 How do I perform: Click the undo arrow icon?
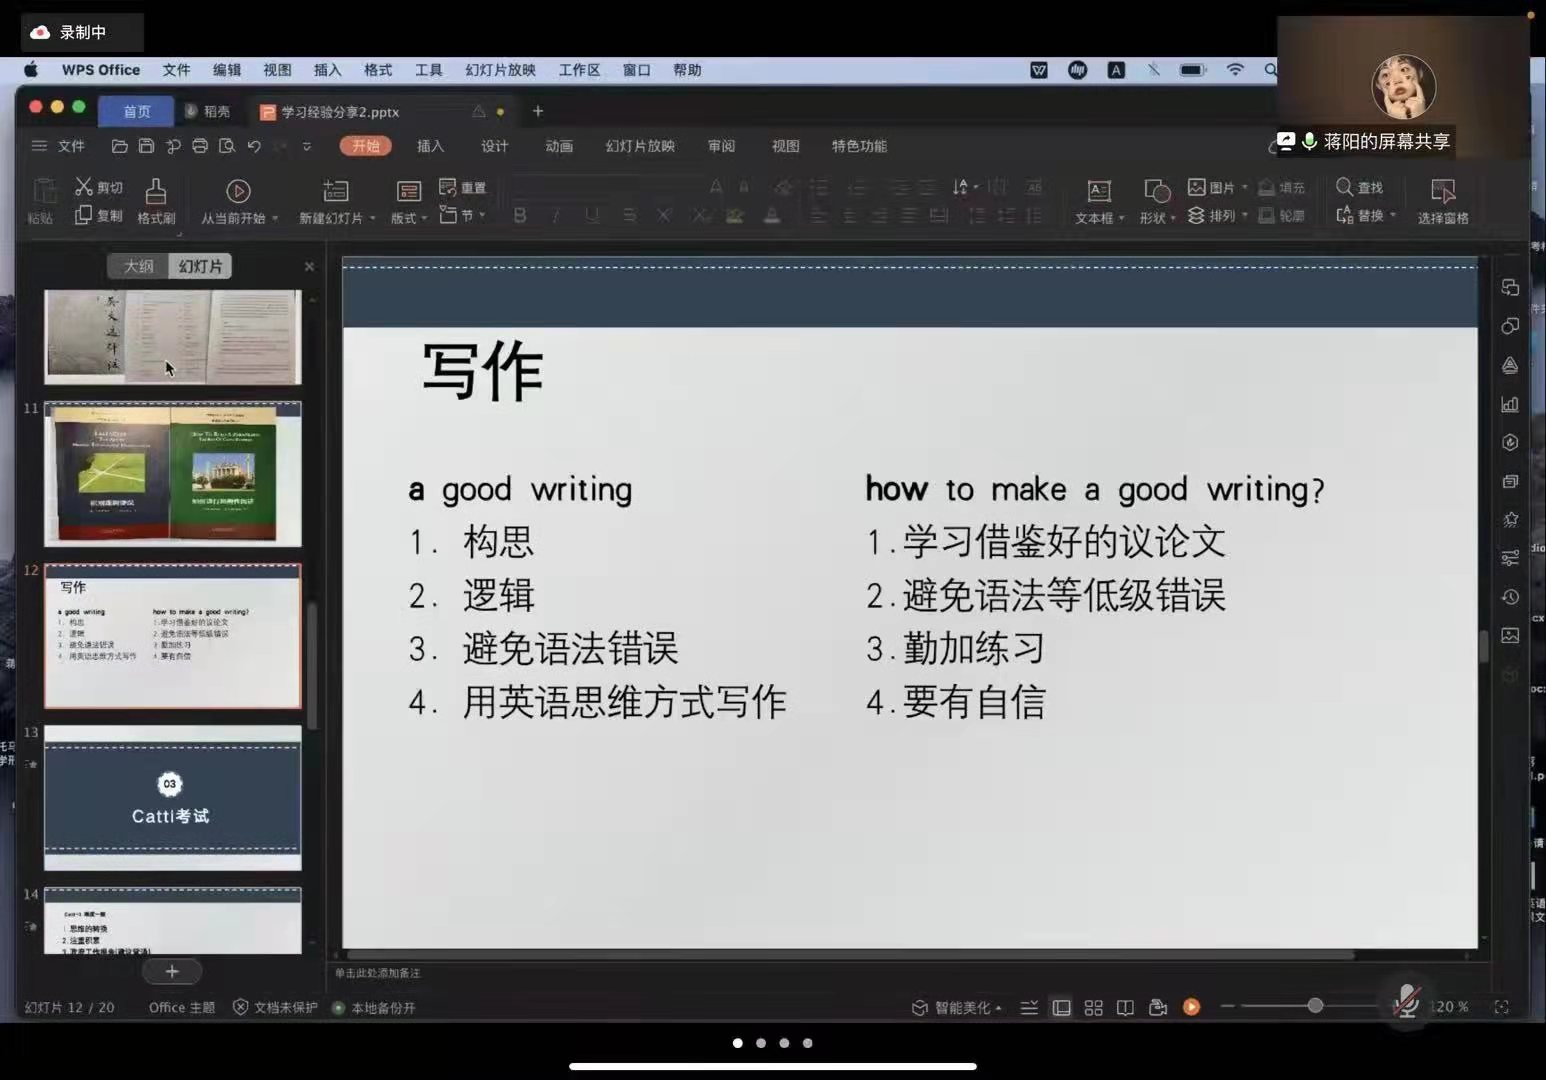pos(254,146)
